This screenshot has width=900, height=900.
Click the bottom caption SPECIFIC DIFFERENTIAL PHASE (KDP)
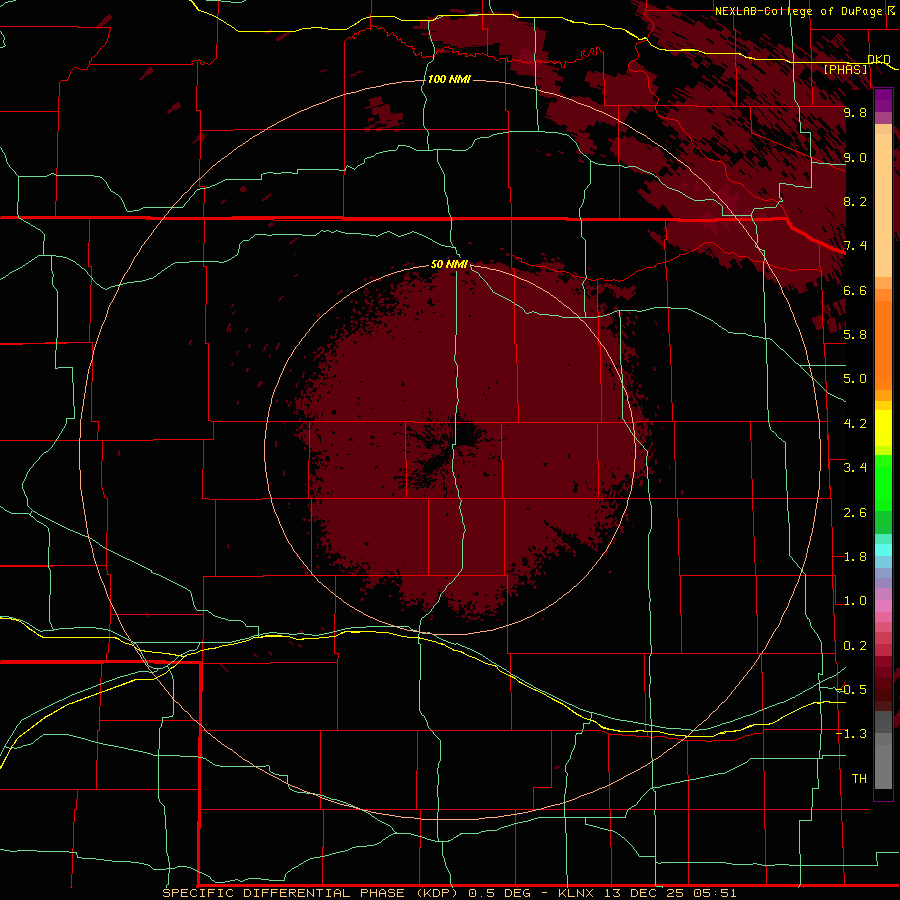tap(309, 893)
